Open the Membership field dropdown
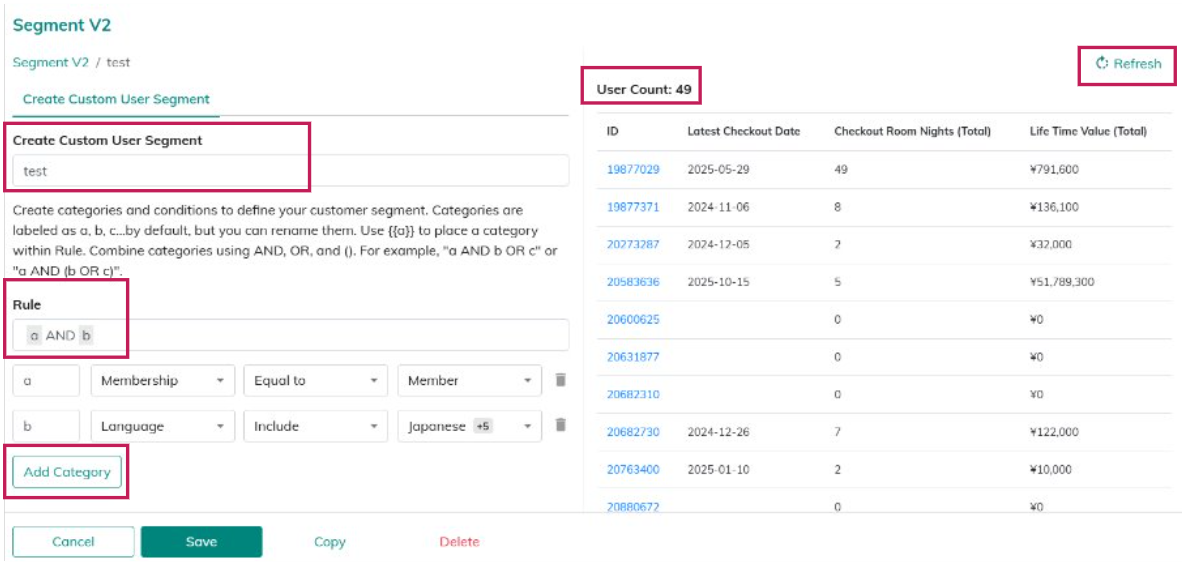 163,380
